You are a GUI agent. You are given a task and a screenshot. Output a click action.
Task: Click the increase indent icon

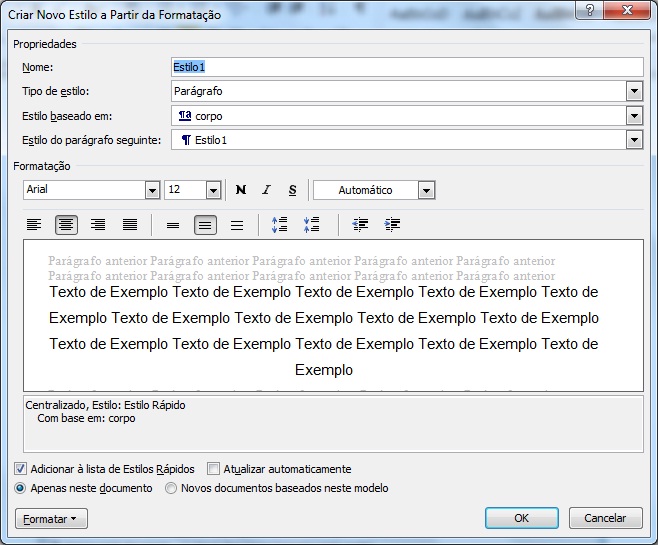point(392,225)
